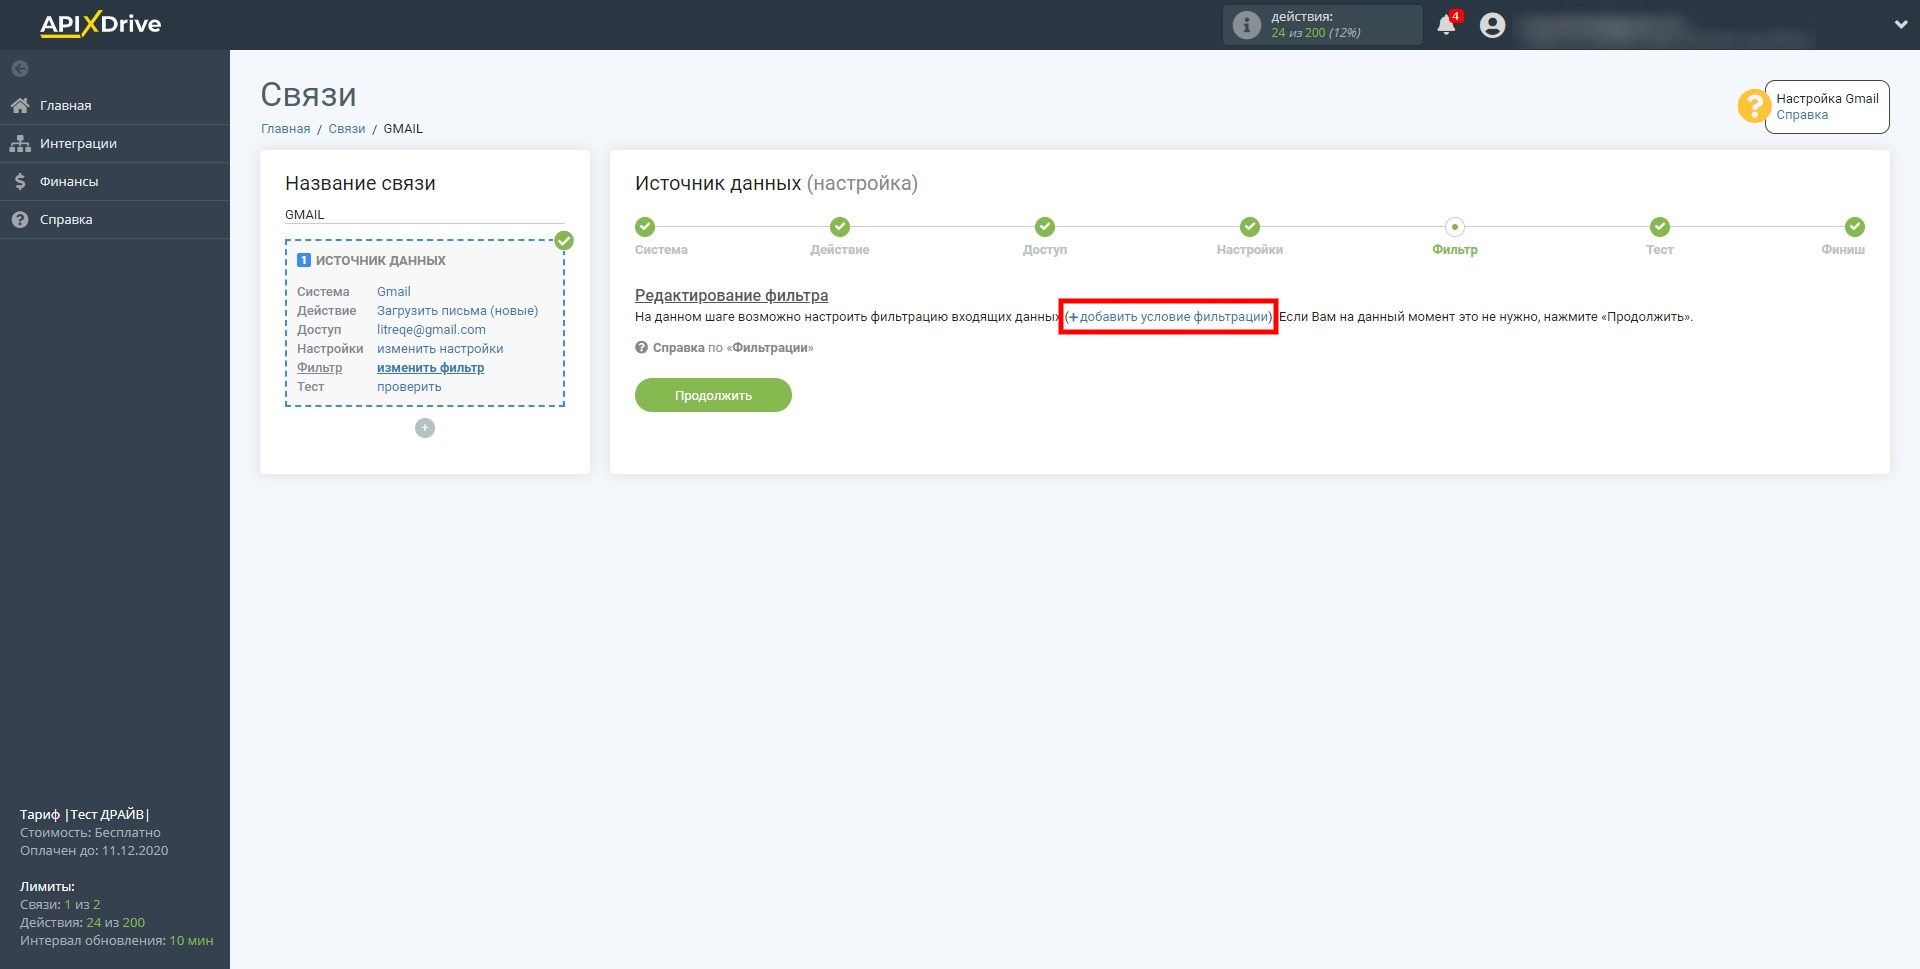Click notification badge showing 4

(x=1456, y=16)
